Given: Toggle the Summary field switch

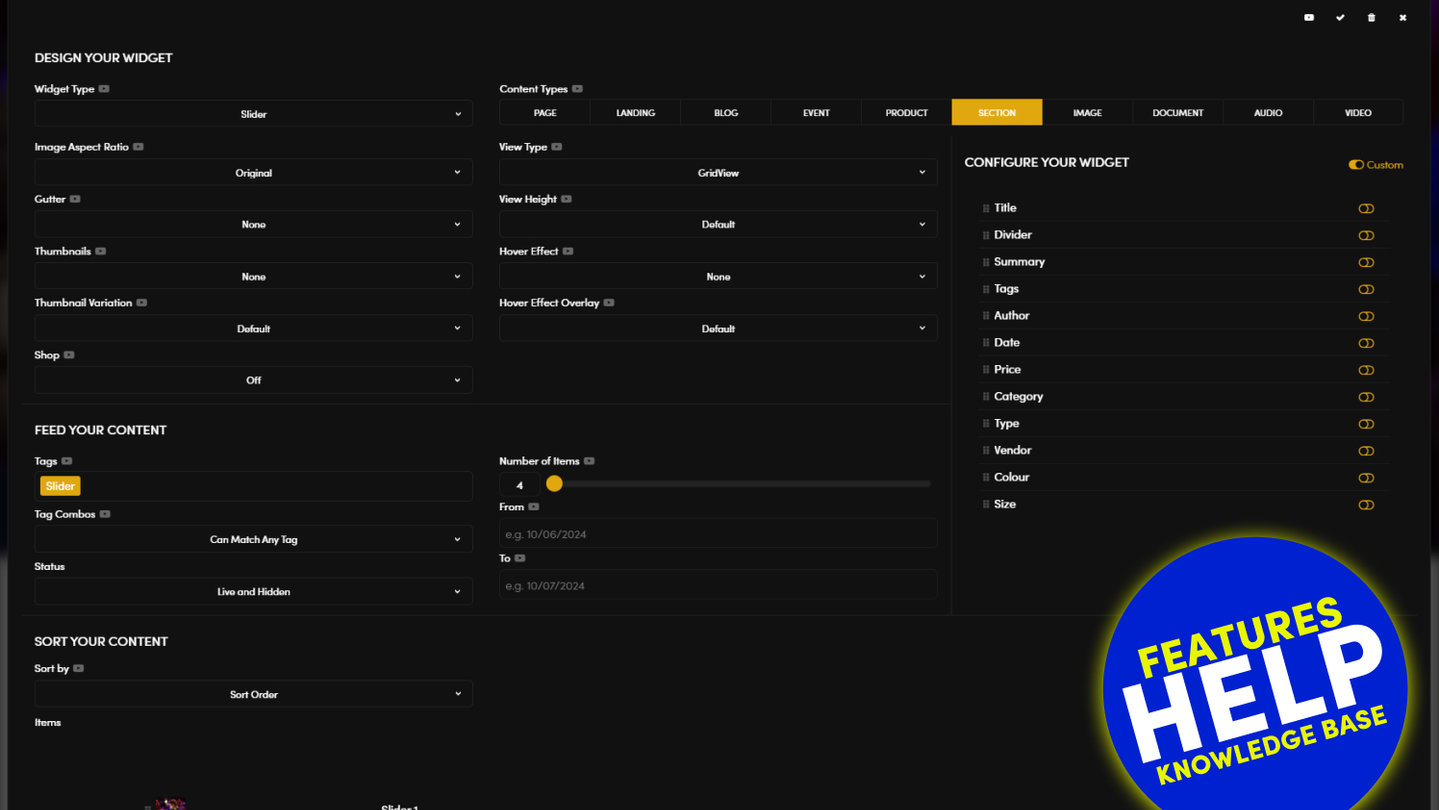Looking at the screenshot, I should point(1366,263).
